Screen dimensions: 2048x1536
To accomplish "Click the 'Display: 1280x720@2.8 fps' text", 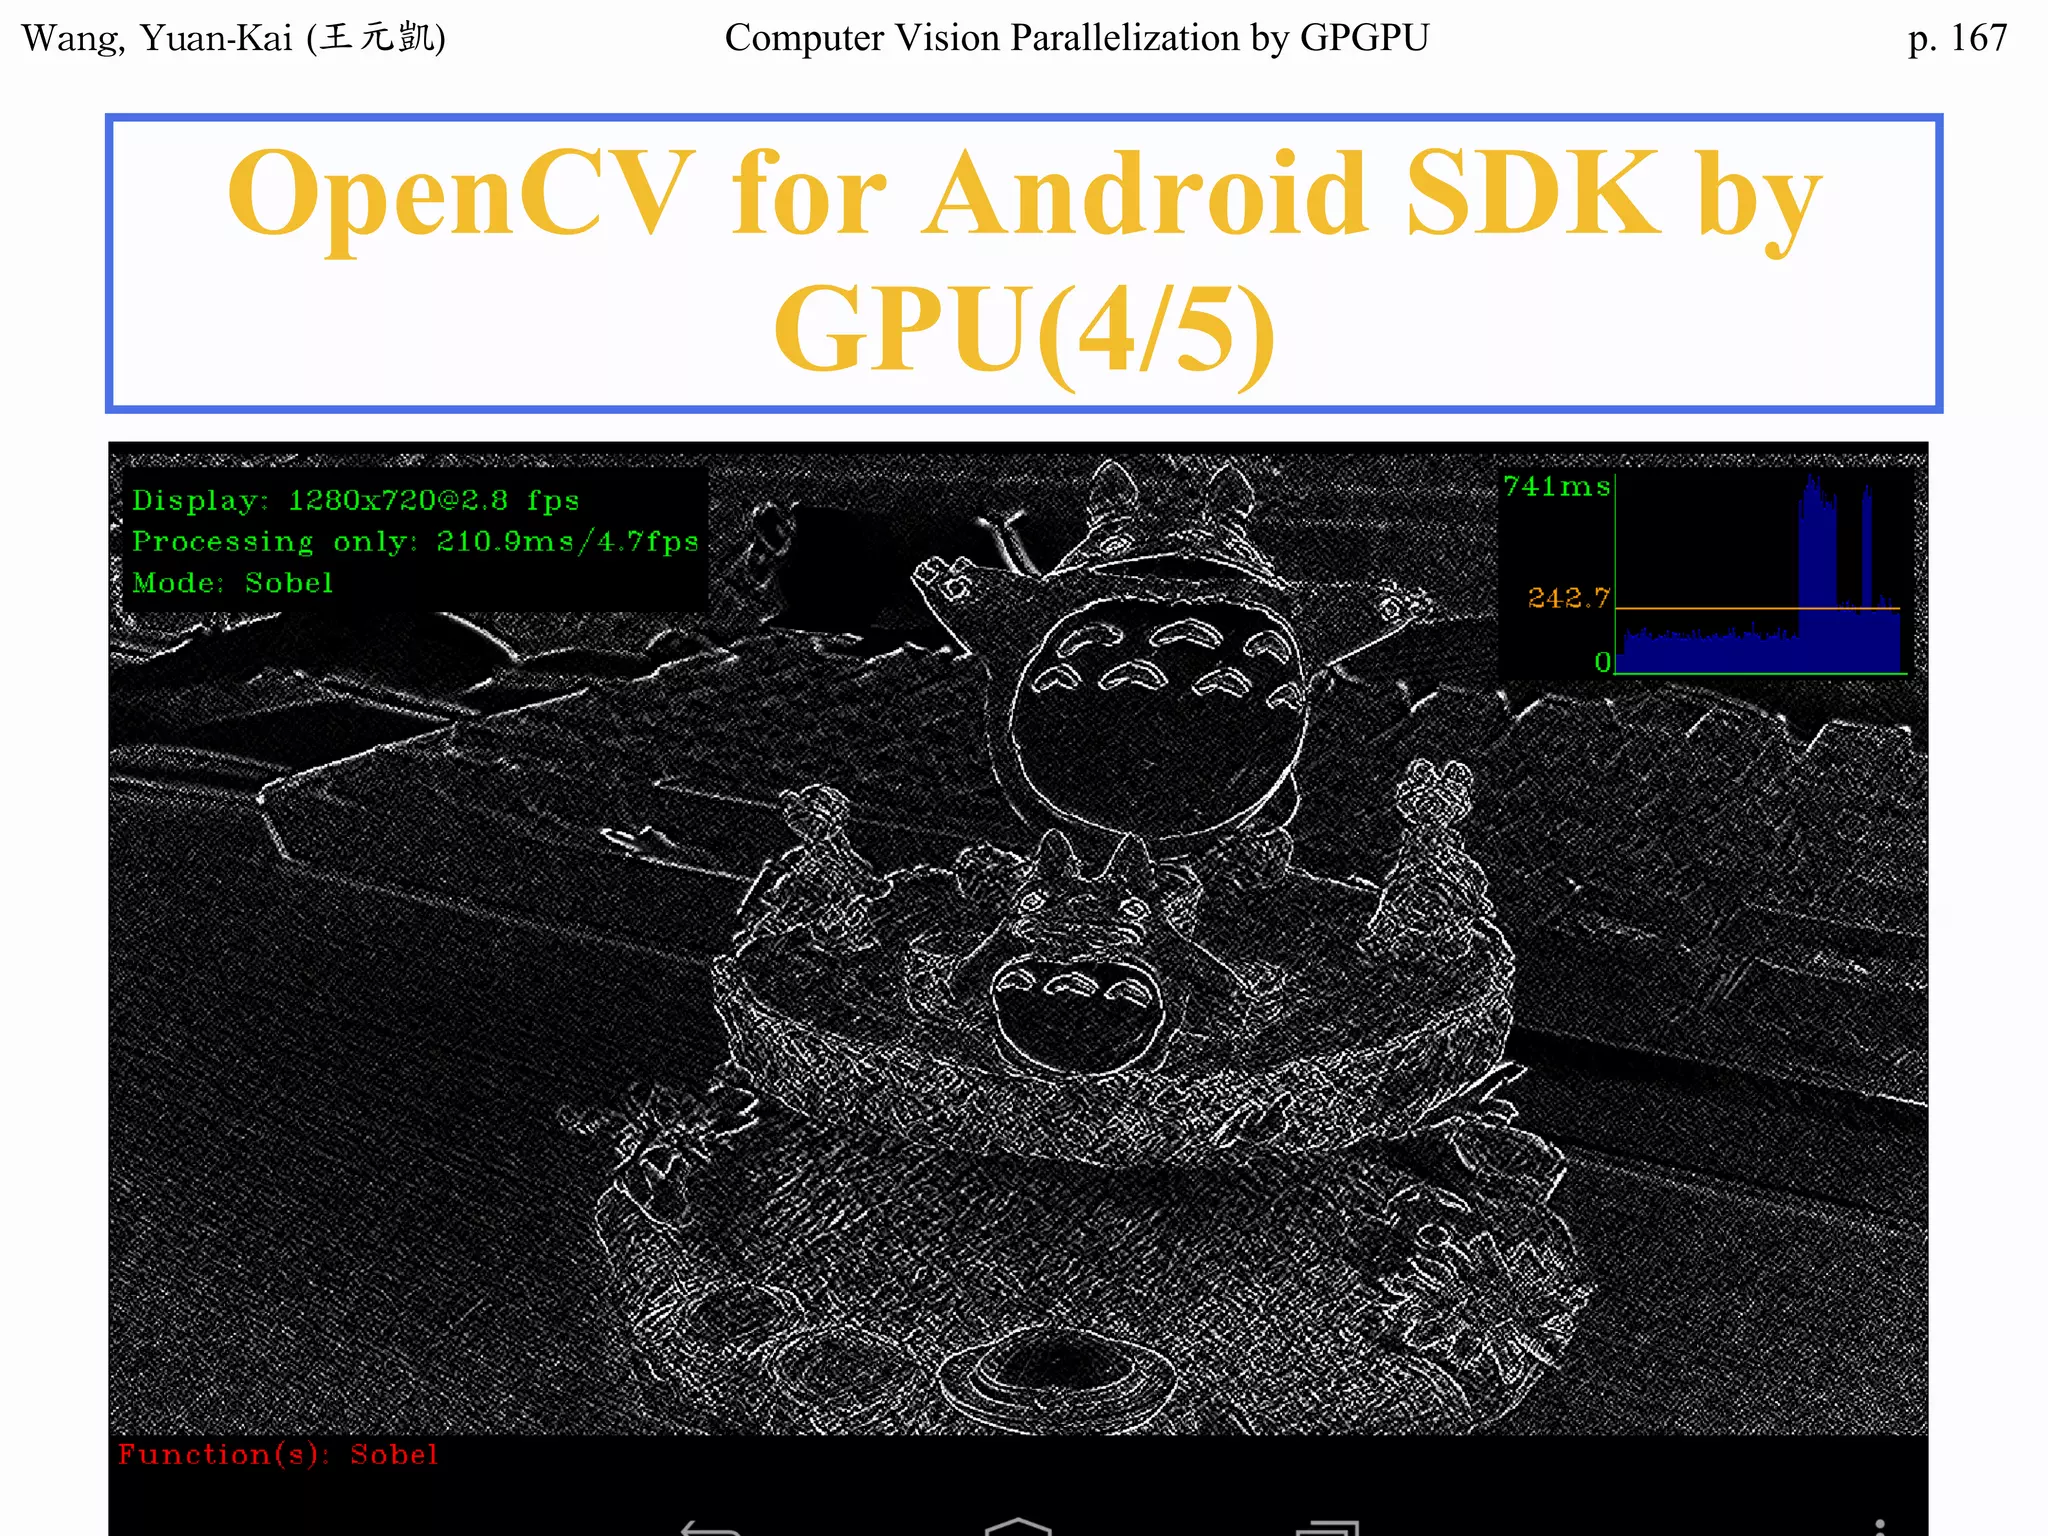I will coord(356,500).
